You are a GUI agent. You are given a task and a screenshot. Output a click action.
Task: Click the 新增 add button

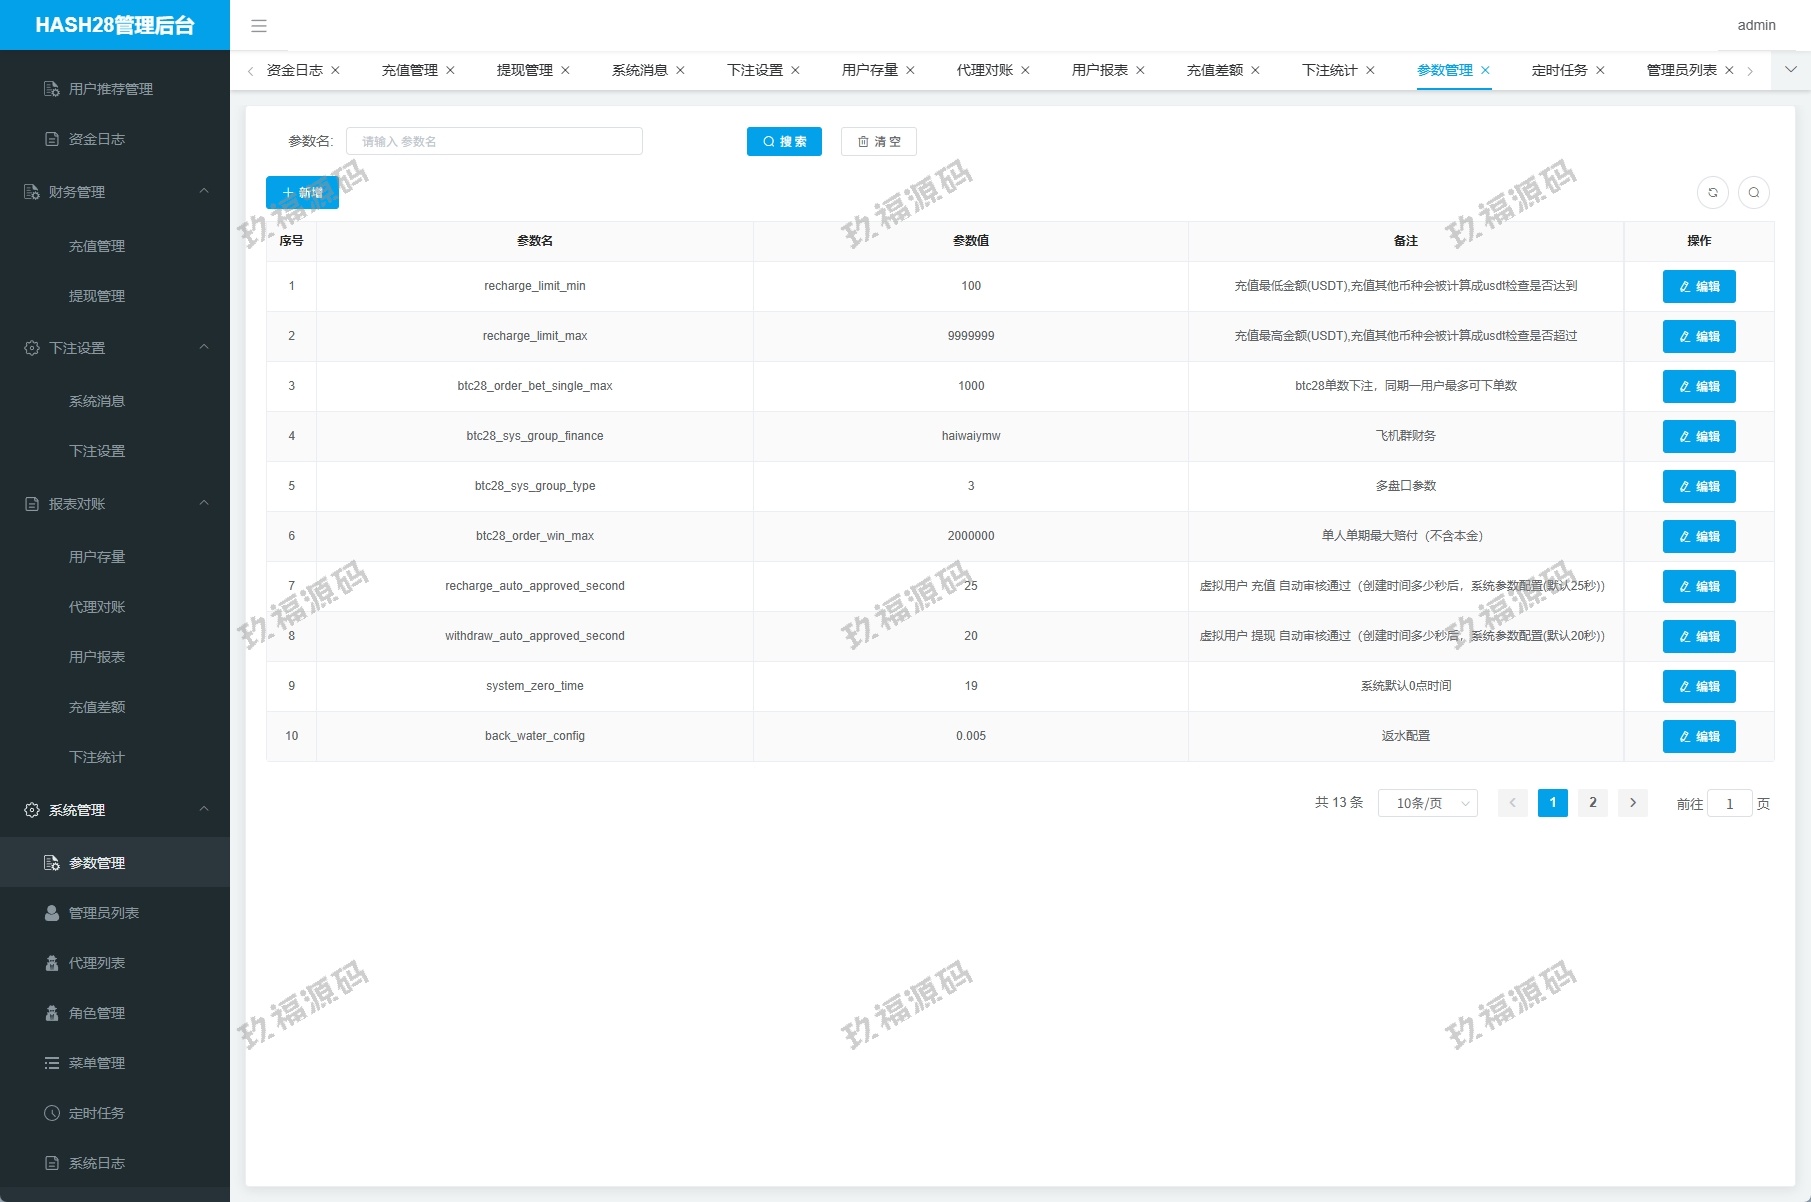pos(302,193)
